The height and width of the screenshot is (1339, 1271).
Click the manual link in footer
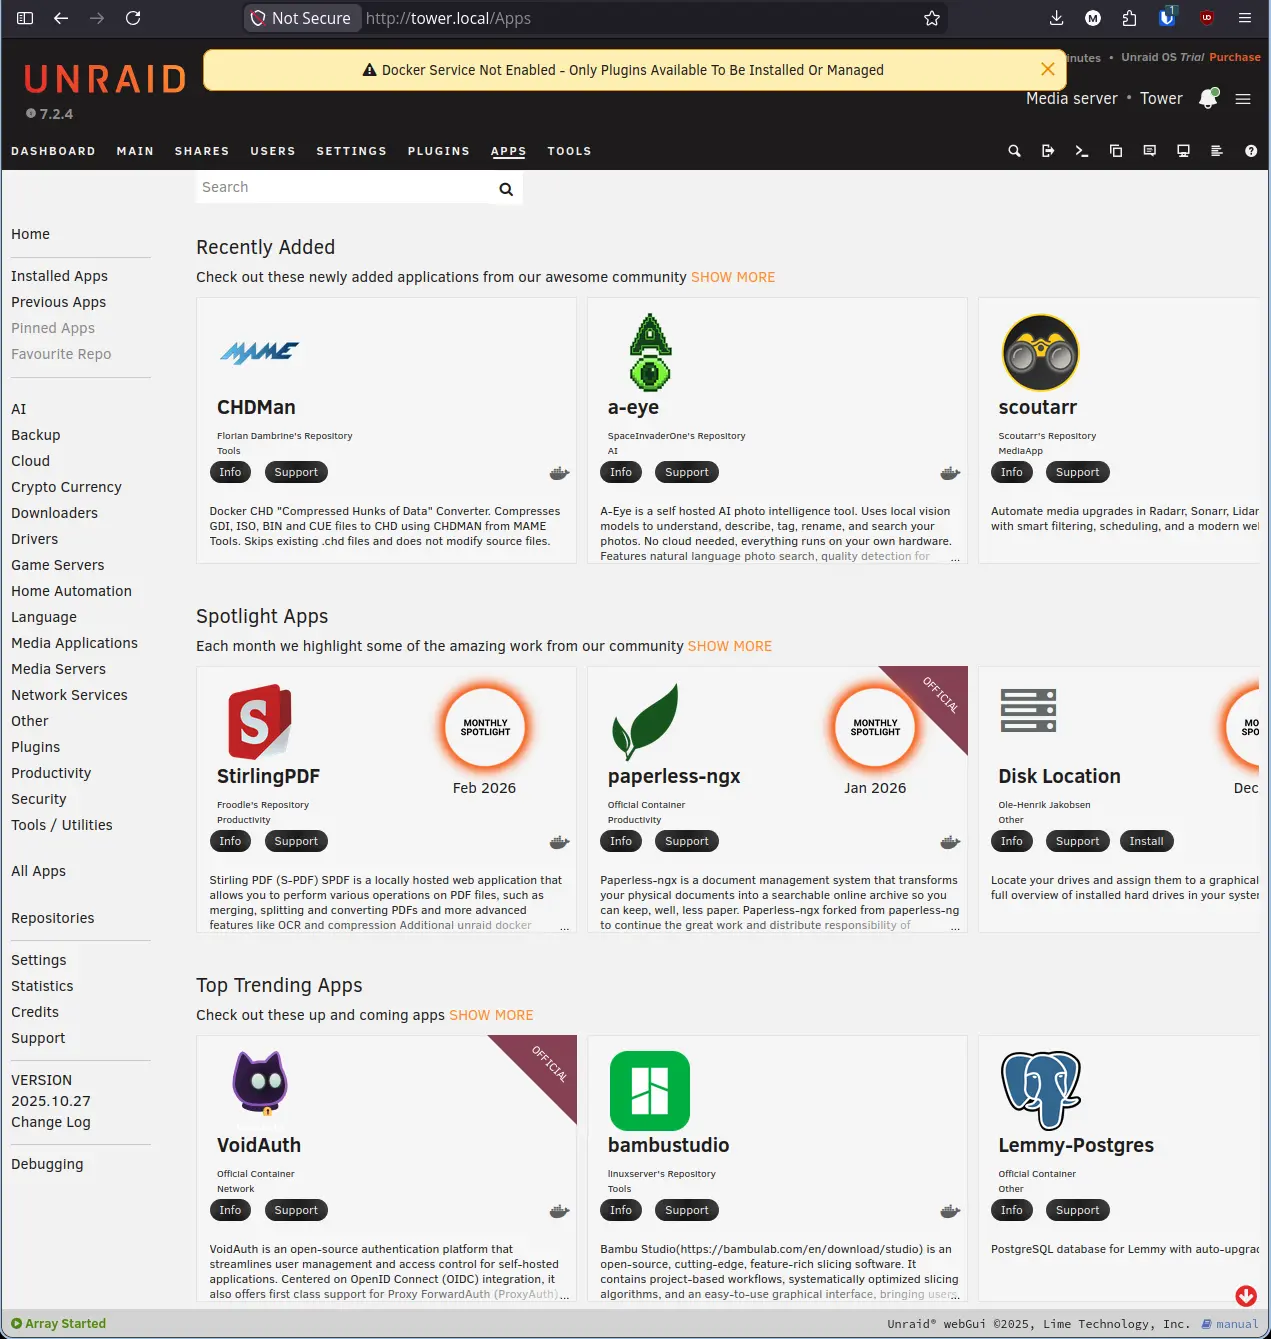[x=1230, y=1324]
